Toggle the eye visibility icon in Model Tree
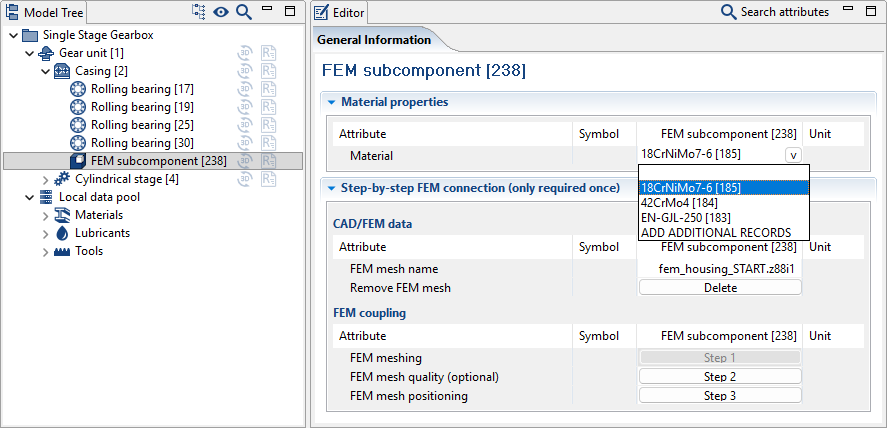This screenshot has height=428, width=887. (221, 12)
